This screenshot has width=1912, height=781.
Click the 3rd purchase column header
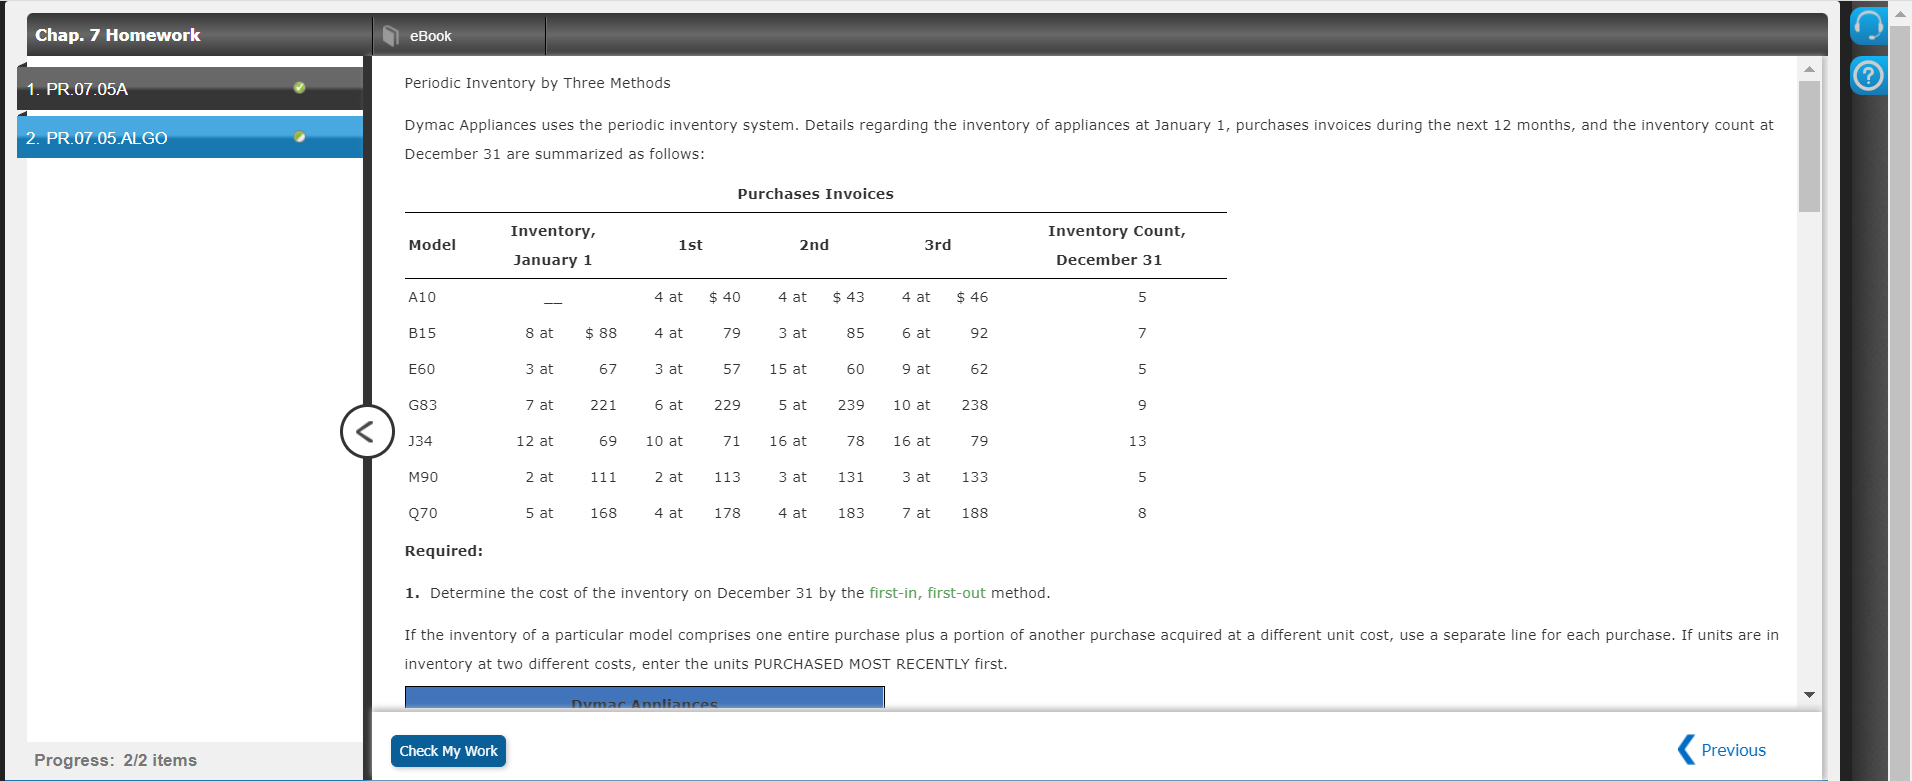937,245
